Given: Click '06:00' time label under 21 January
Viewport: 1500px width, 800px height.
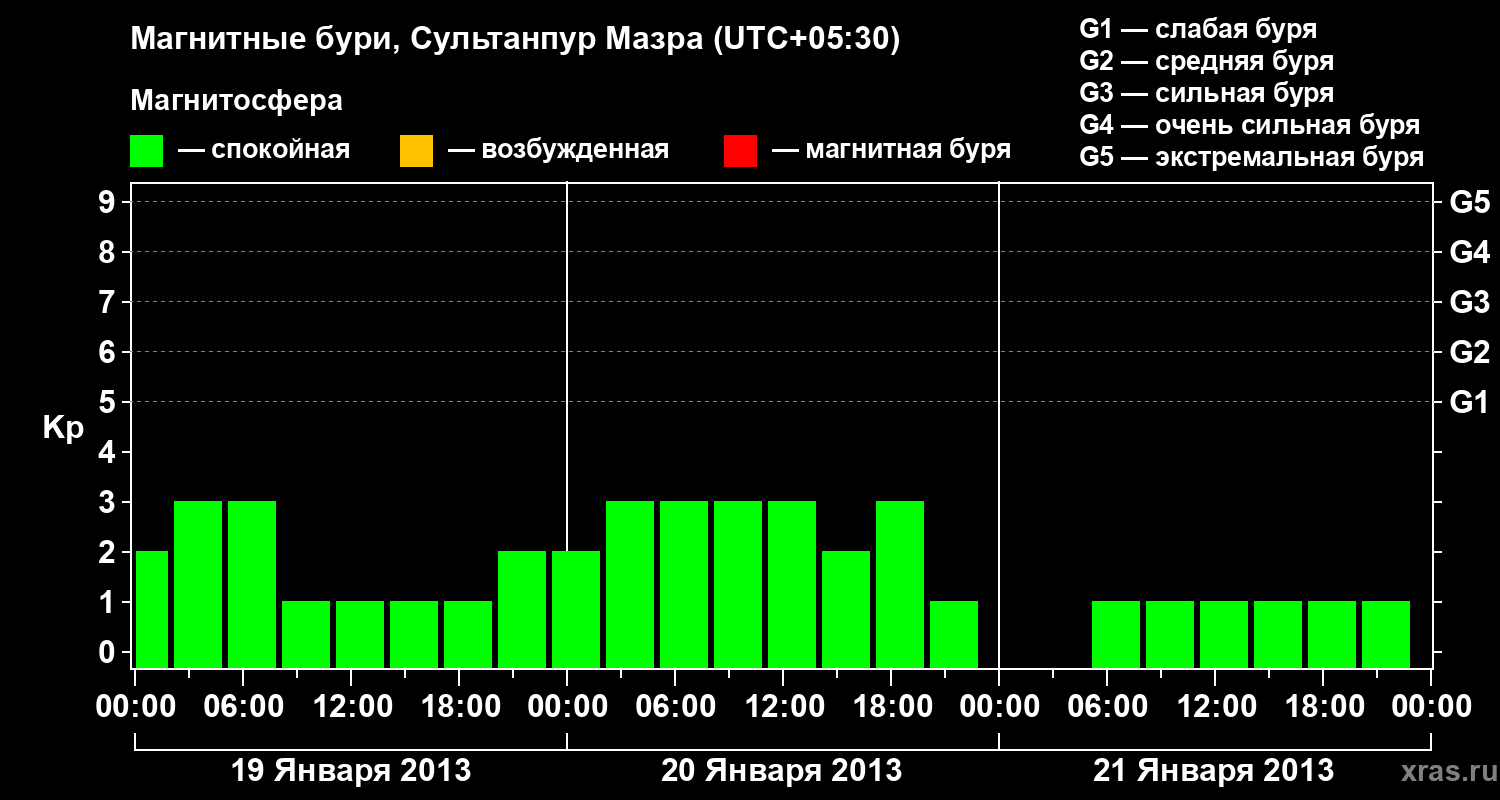Looking at the screenshot, I should point(1107,706).
